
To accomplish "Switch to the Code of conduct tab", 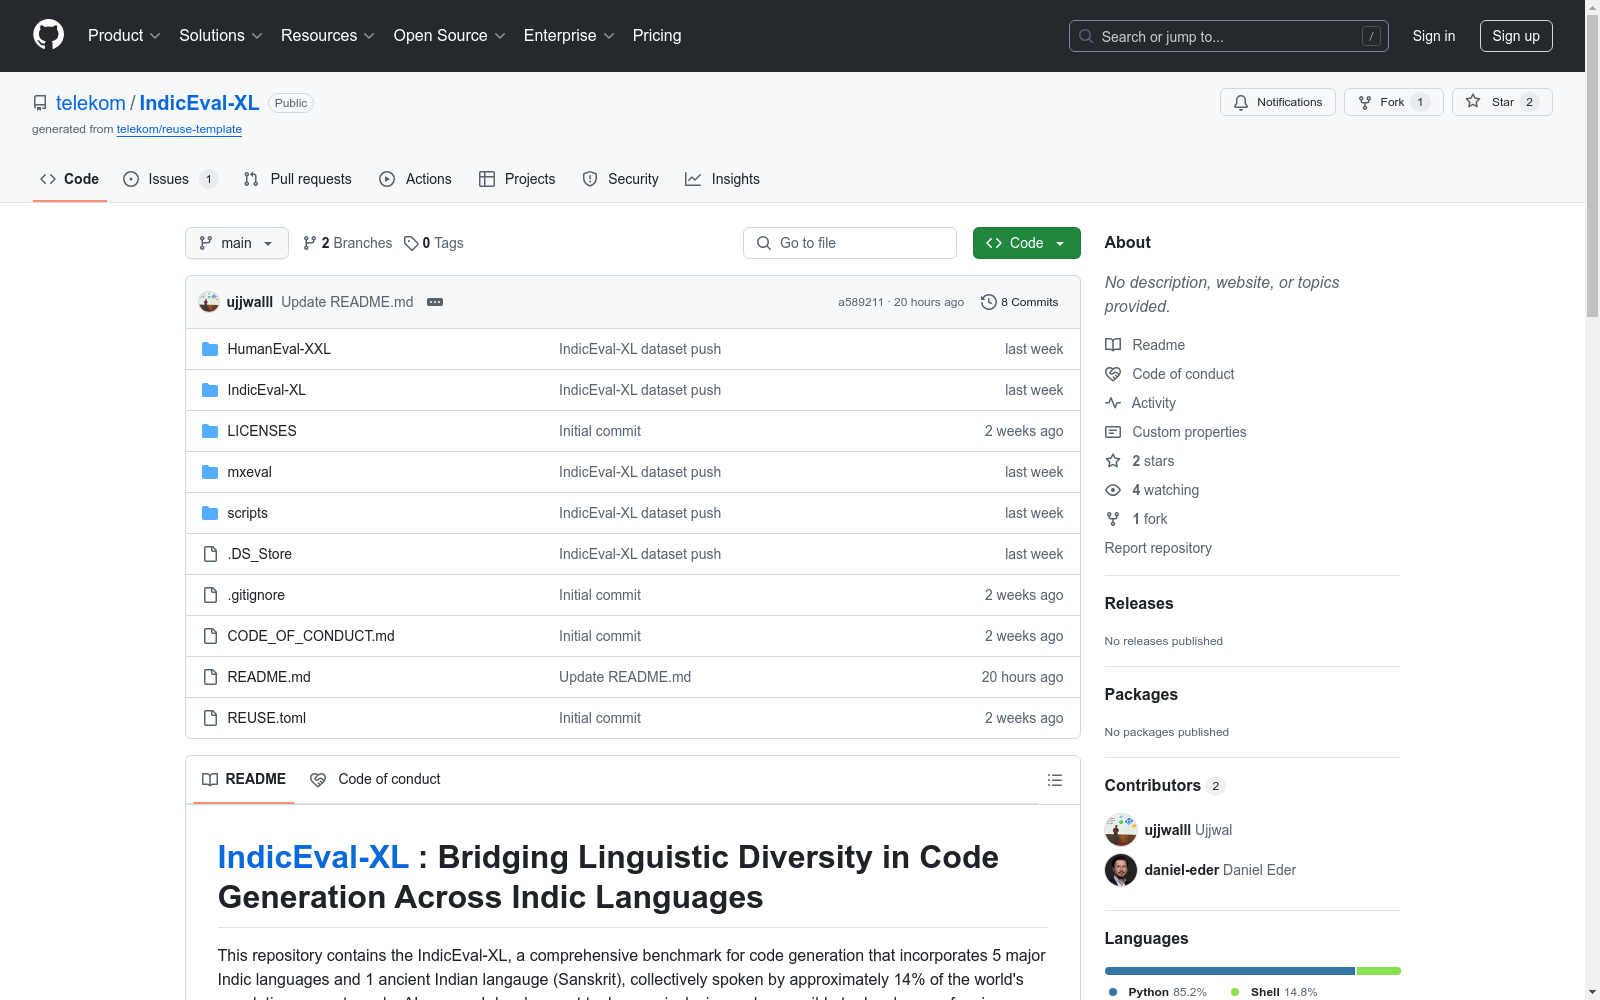I will (375, 780).
